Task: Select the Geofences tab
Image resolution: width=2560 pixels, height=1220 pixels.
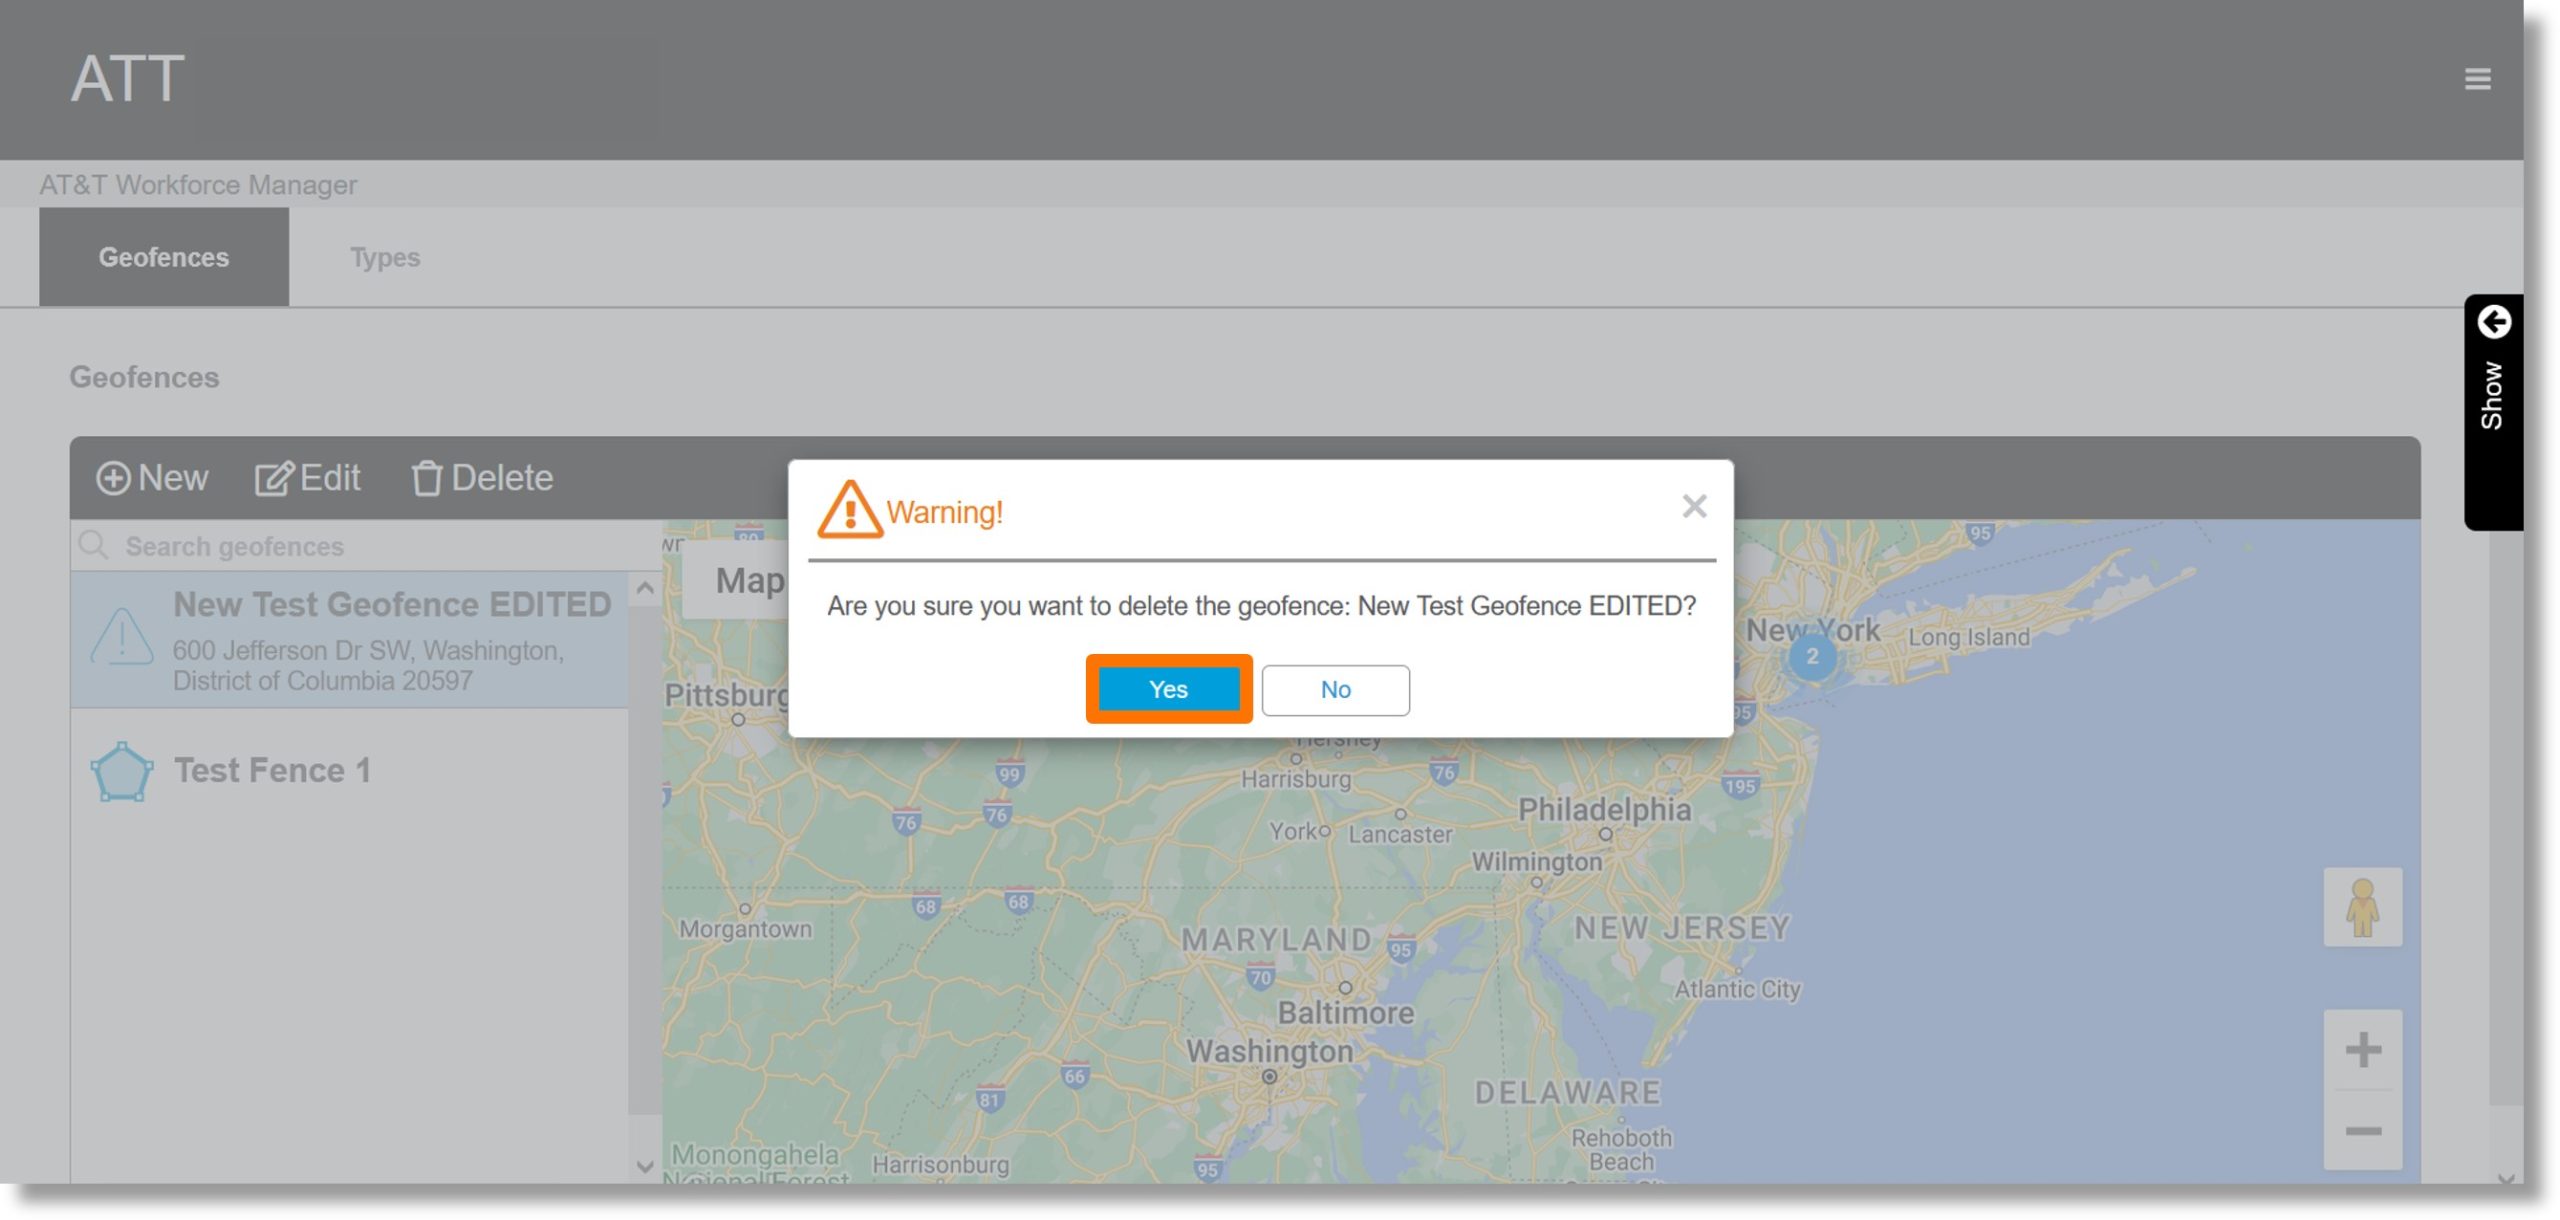Action: point(162,256)
